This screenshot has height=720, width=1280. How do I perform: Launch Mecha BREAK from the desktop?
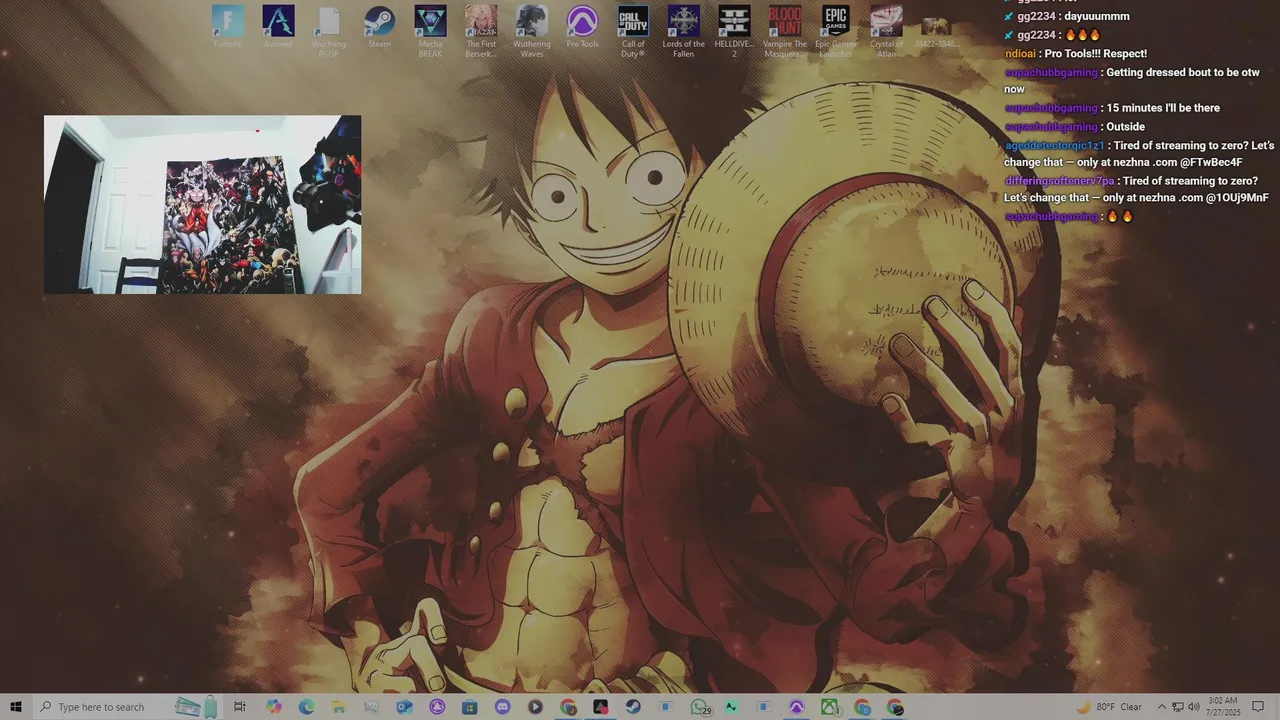pyautogui.click(x=430, y=32)
